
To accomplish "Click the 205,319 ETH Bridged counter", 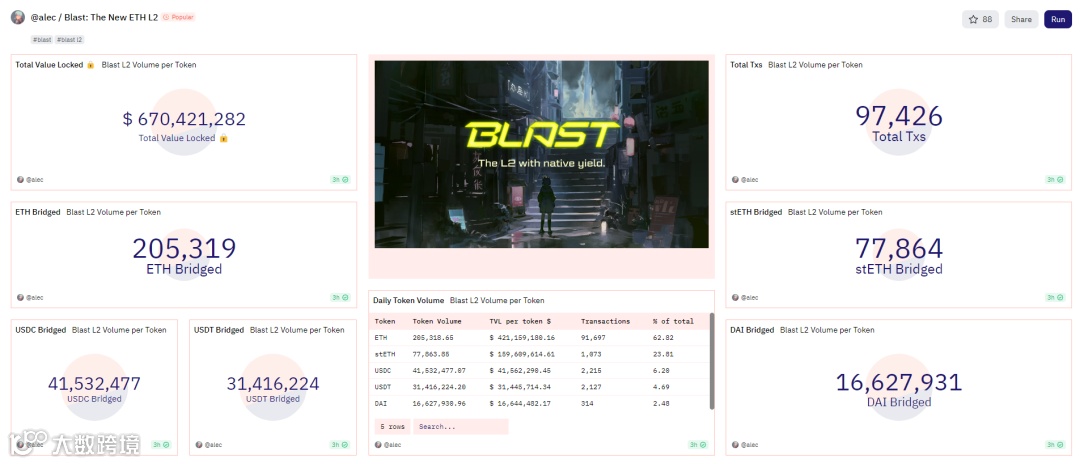I will (184, 249).
